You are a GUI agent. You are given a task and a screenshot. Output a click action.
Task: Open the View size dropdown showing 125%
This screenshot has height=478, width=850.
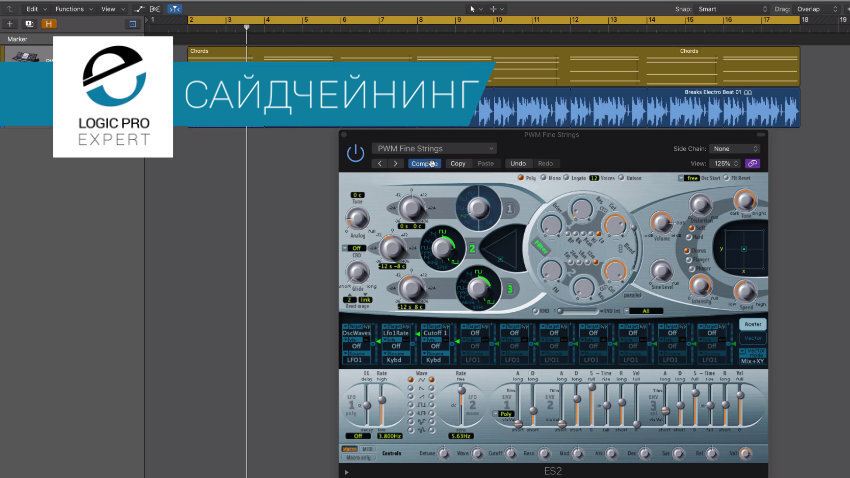[725, 164]
